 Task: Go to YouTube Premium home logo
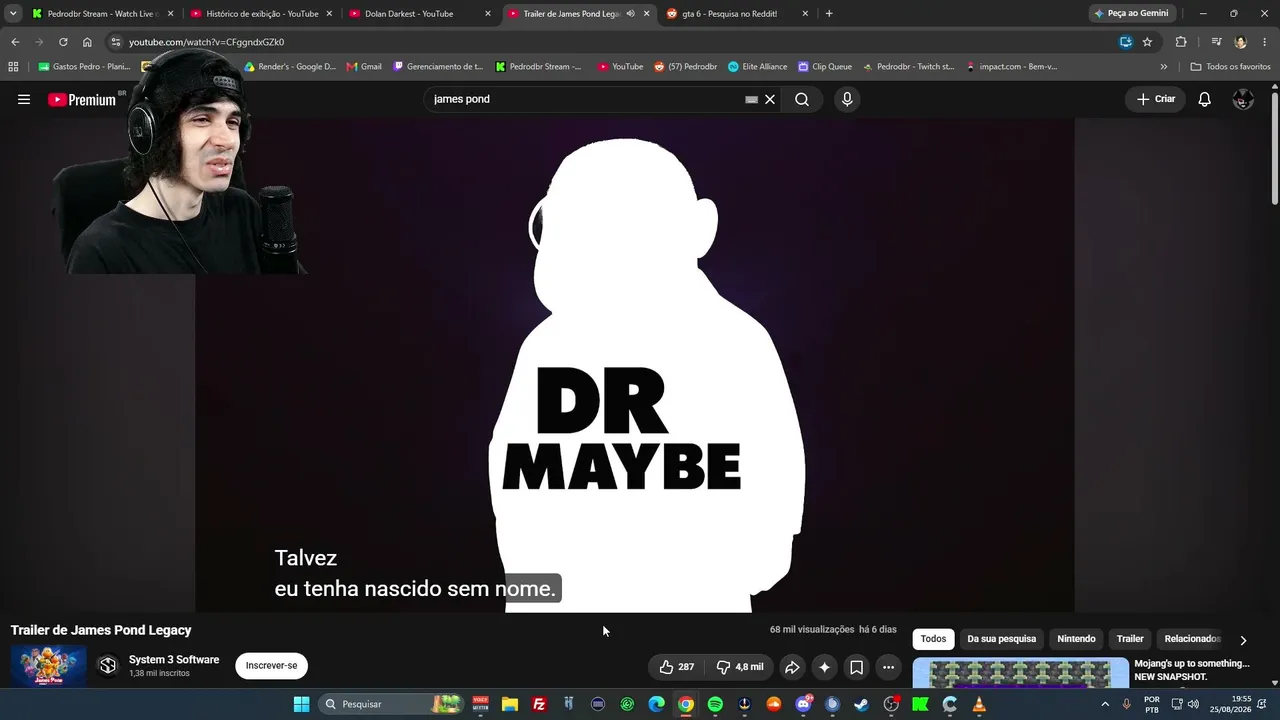click(82, 99)
